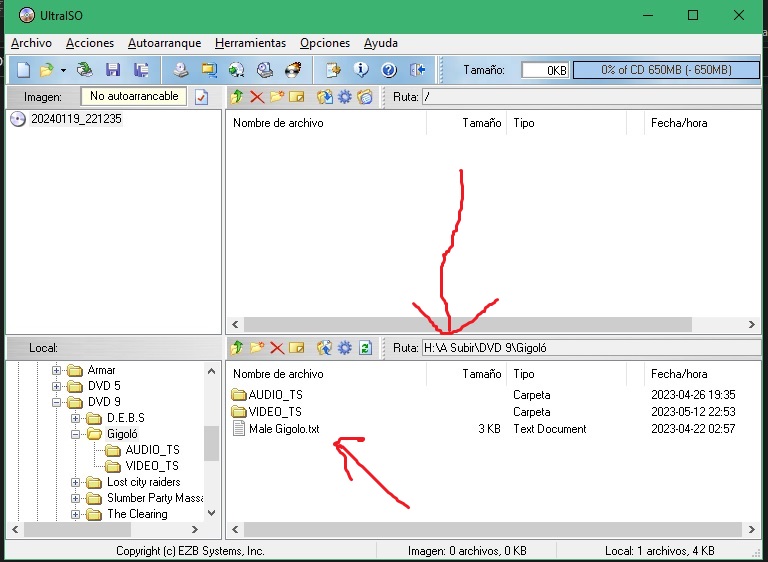Expand the Lost city raiders folder node
768x562 pixels.
tap(75, 483)
